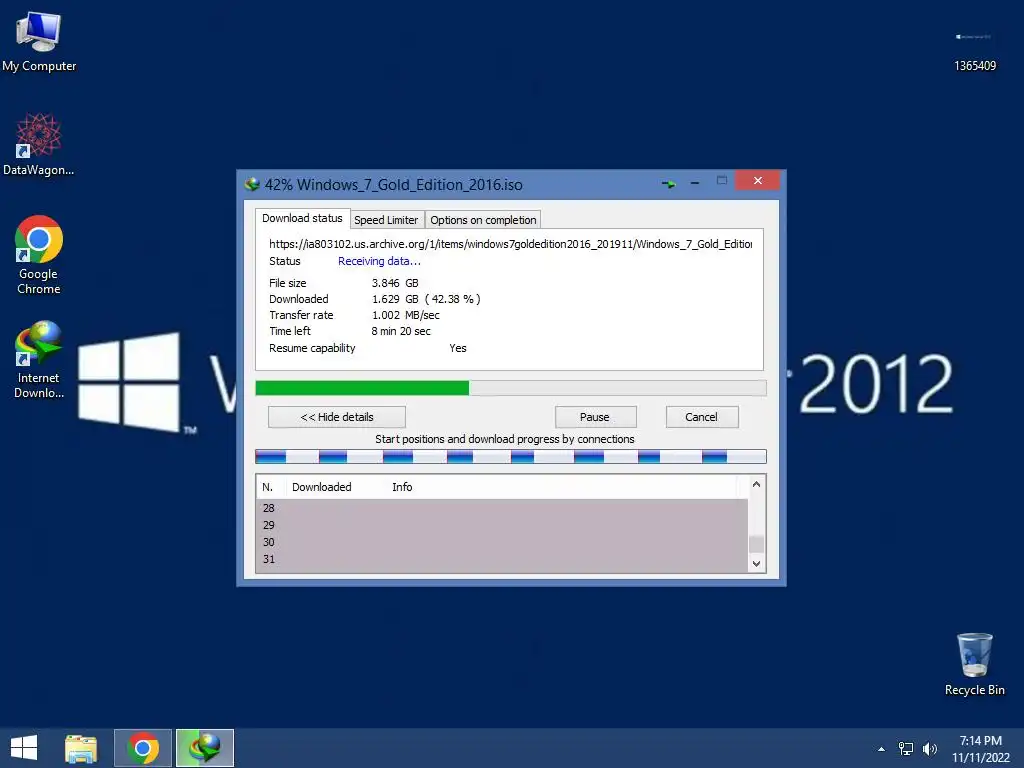Close the download progress dialog
The image size is (1024, 768).
click(758, 180)
